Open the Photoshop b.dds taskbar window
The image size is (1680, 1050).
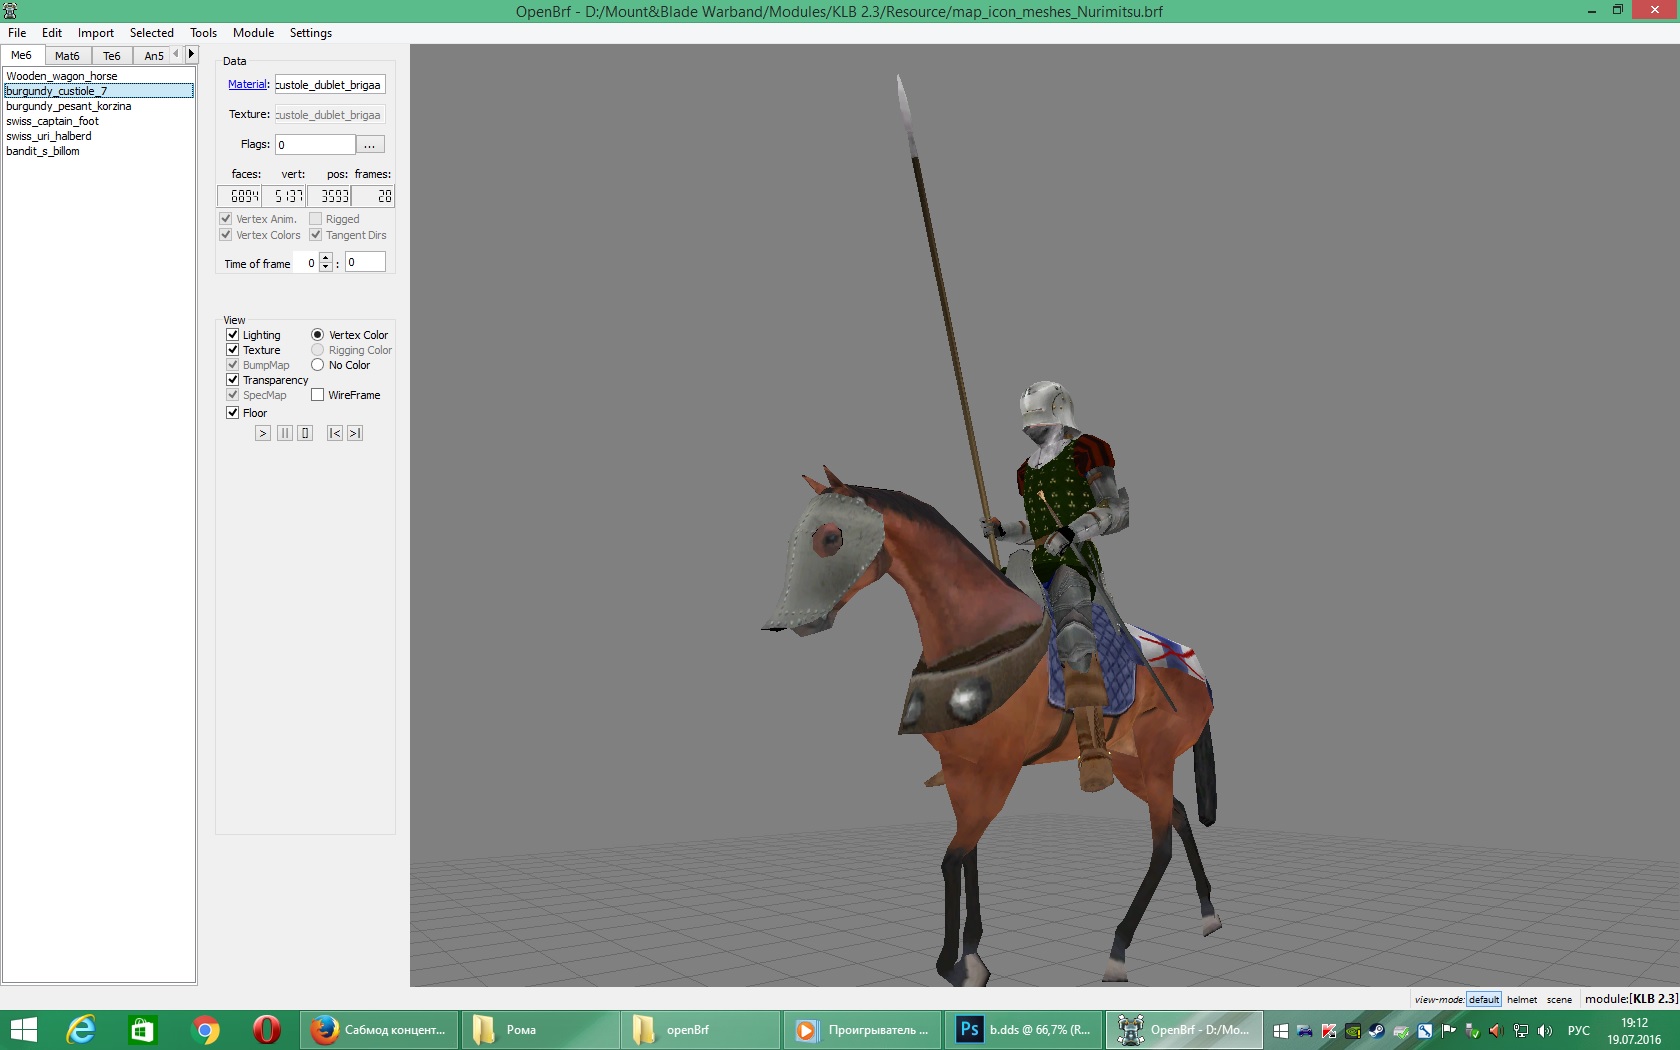[x=1025, y=1030]
